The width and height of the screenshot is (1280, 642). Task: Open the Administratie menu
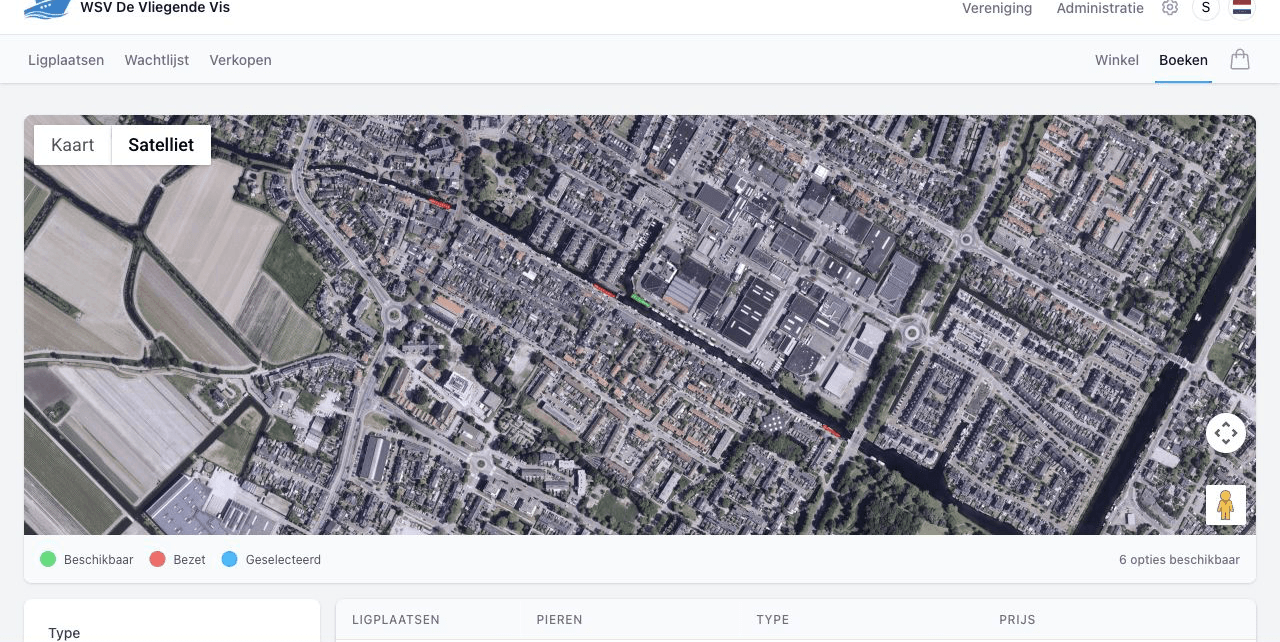click(1100, 8)
